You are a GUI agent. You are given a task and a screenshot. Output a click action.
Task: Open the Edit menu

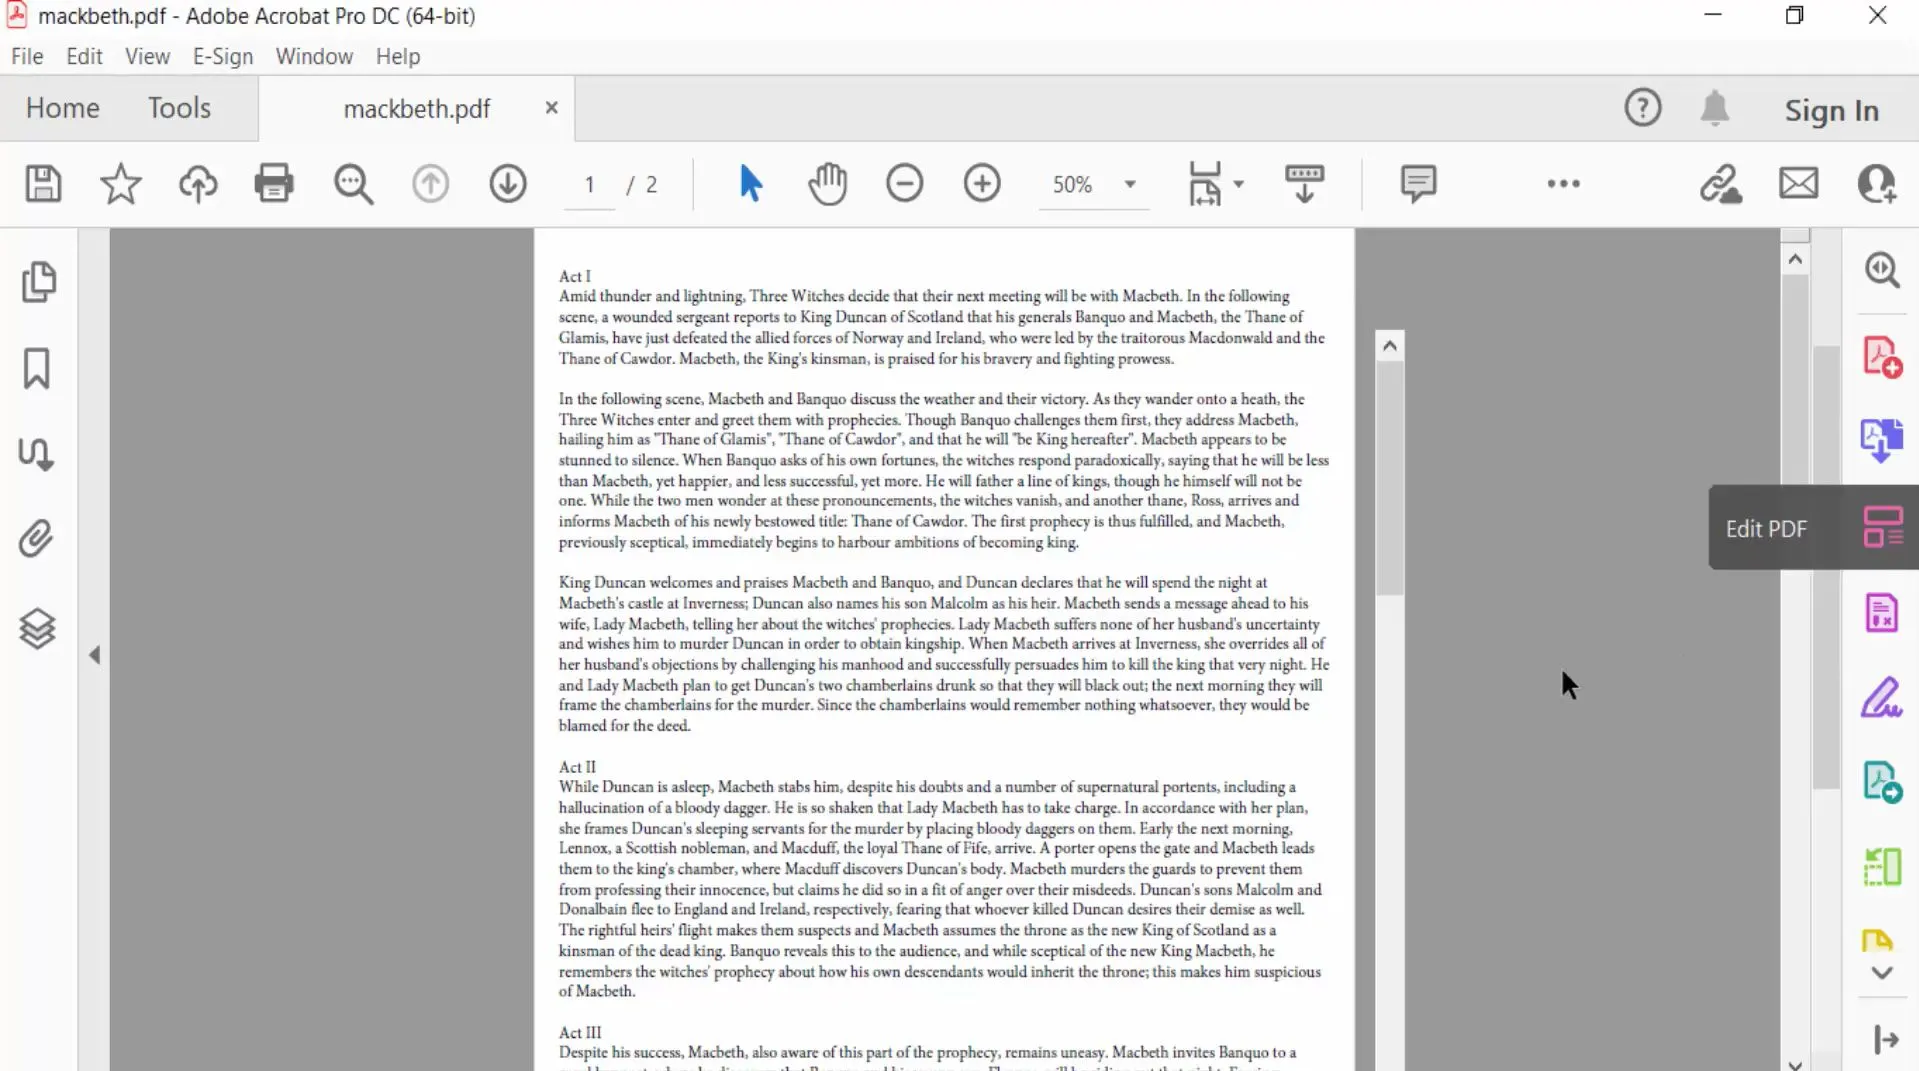click(84, 56)
